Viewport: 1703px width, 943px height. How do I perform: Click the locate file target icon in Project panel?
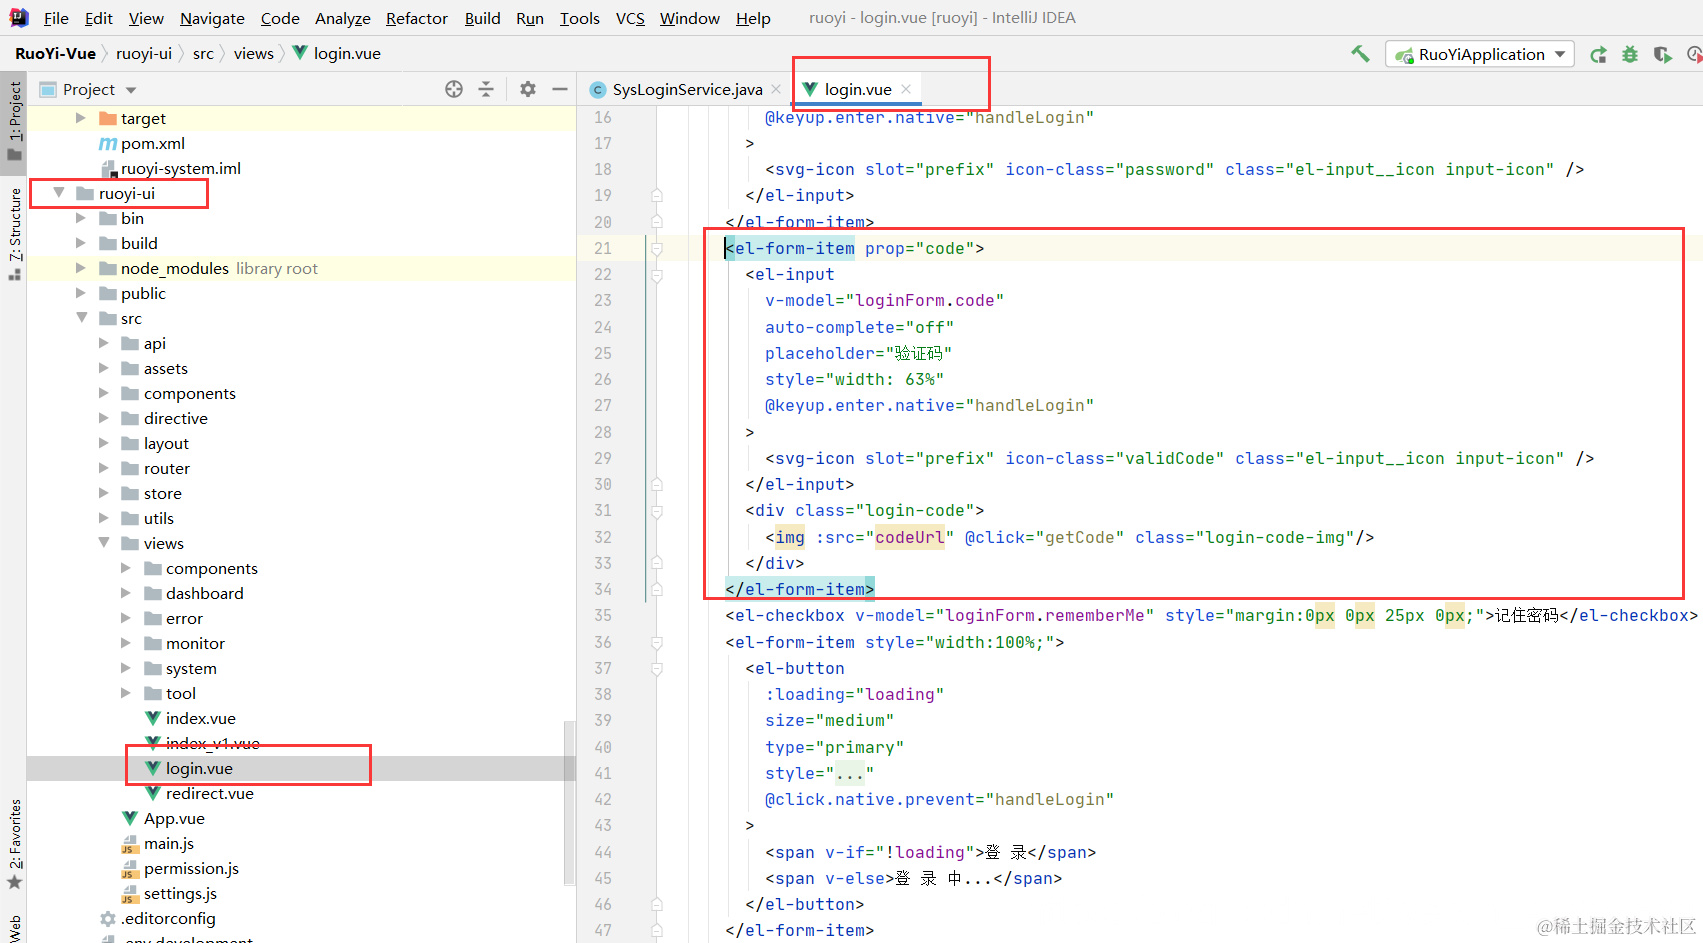tap(454, 89)
